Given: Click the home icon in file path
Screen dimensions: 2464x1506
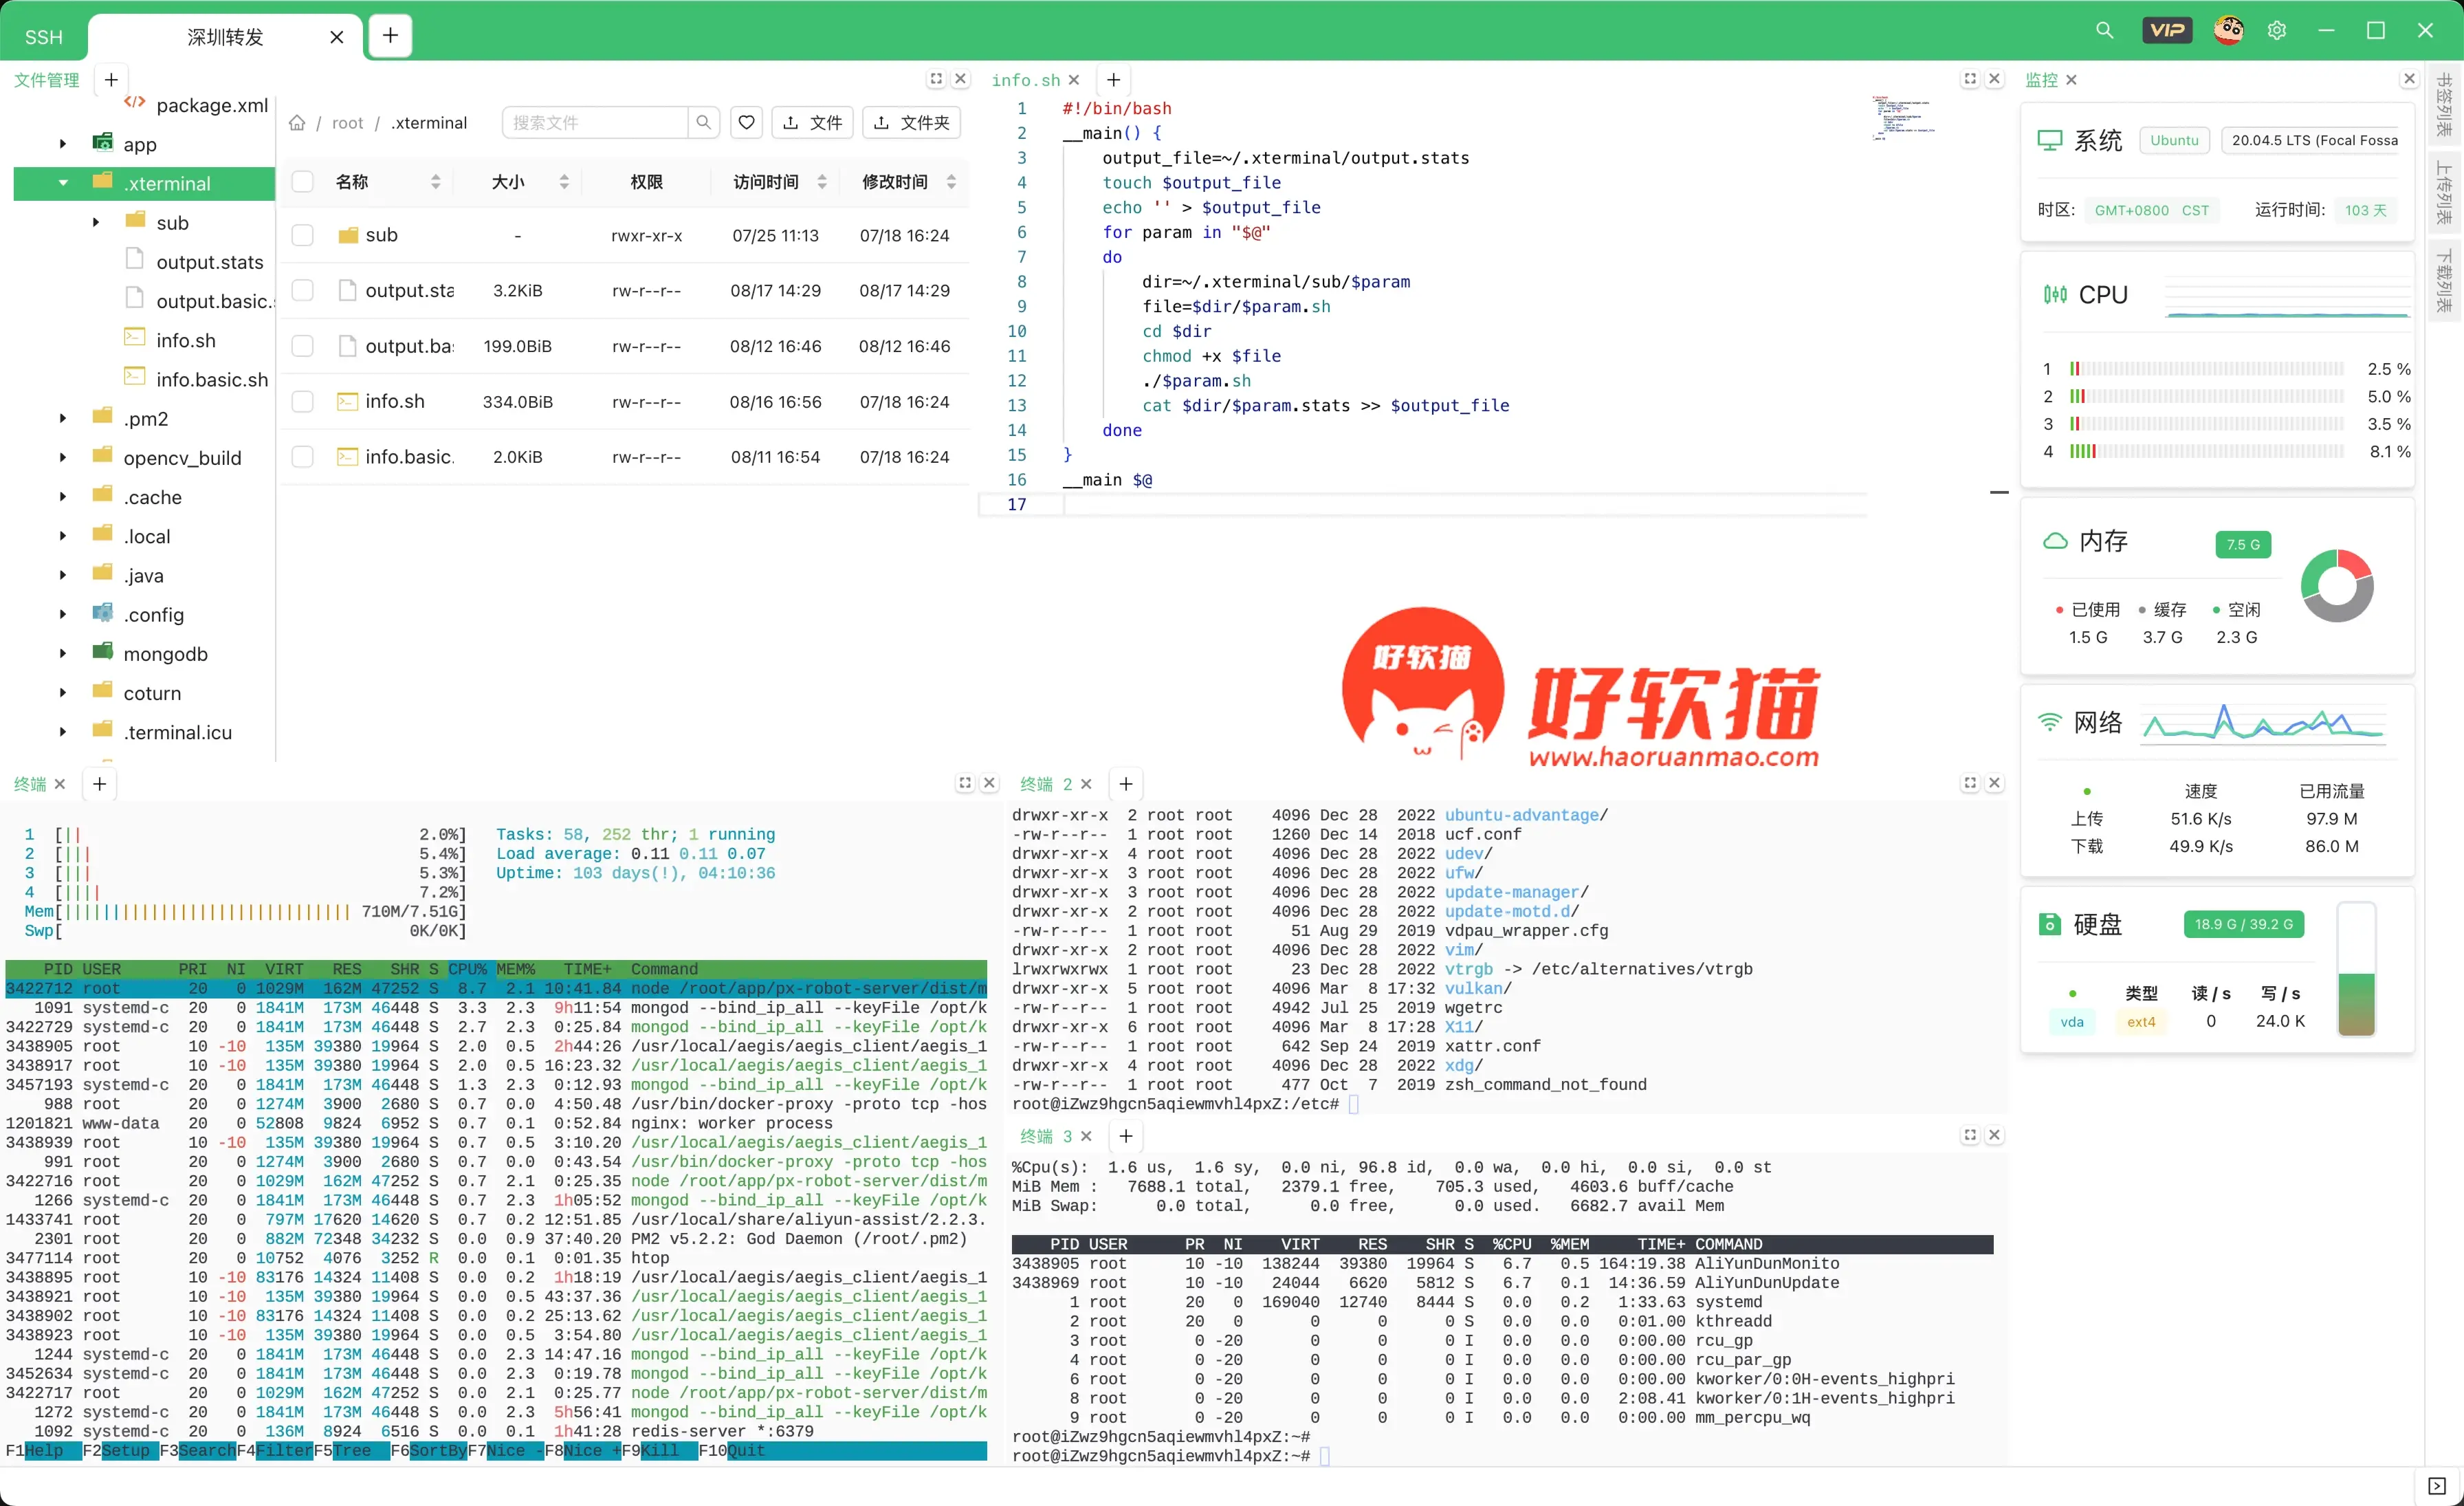Looking at the screenshot, I should [x=297, y=123].
